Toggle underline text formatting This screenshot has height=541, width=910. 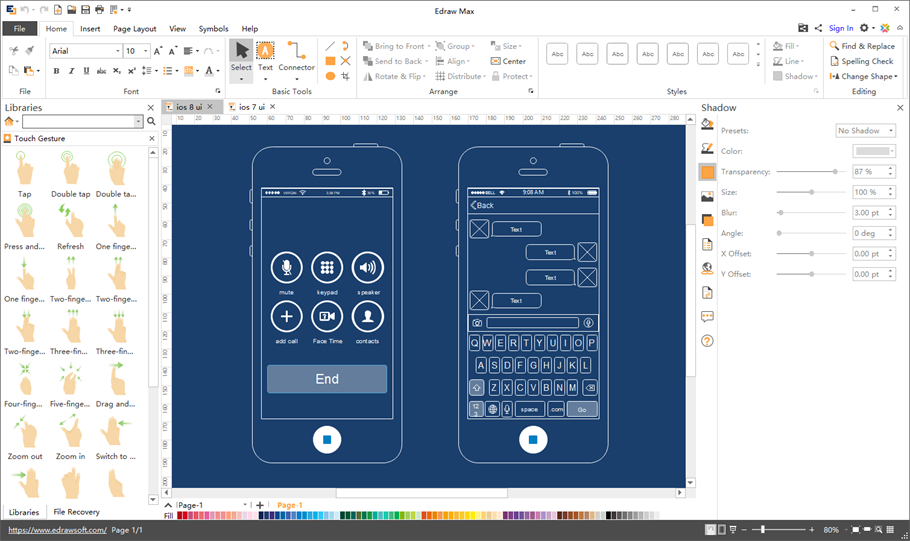tap(86, 71)
